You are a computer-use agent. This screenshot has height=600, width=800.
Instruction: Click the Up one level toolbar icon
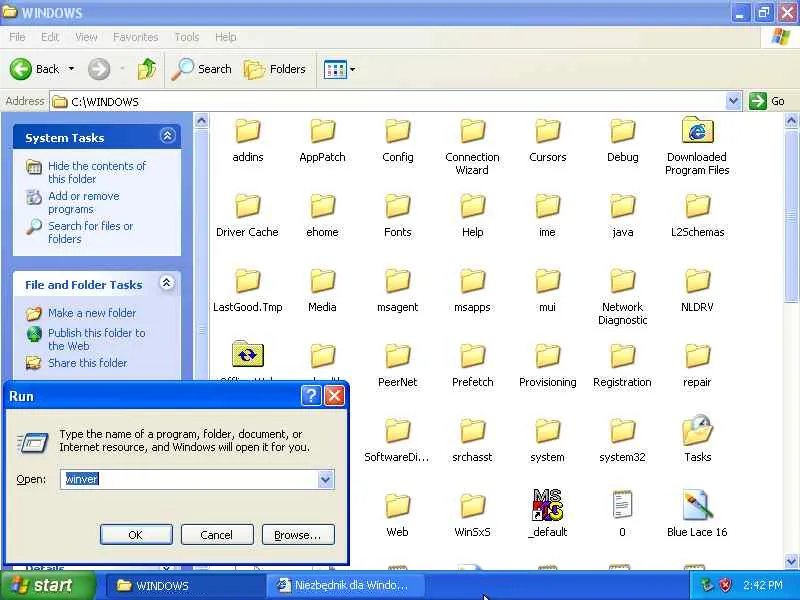click(x=147, y=69)
